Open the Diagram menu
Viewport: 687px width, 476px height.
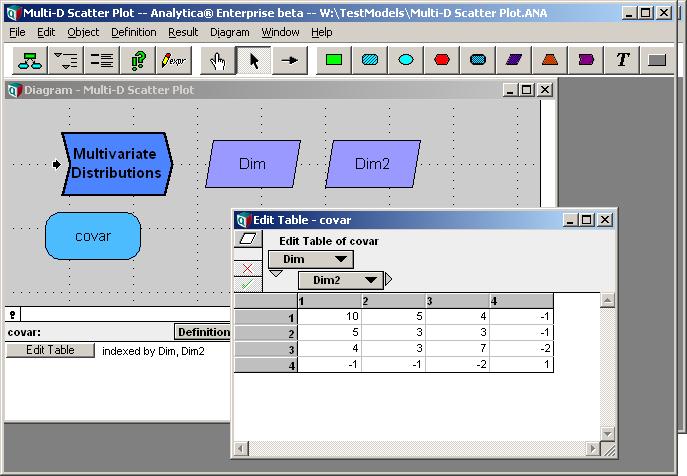pyautogui.click(x=230, y=32)
